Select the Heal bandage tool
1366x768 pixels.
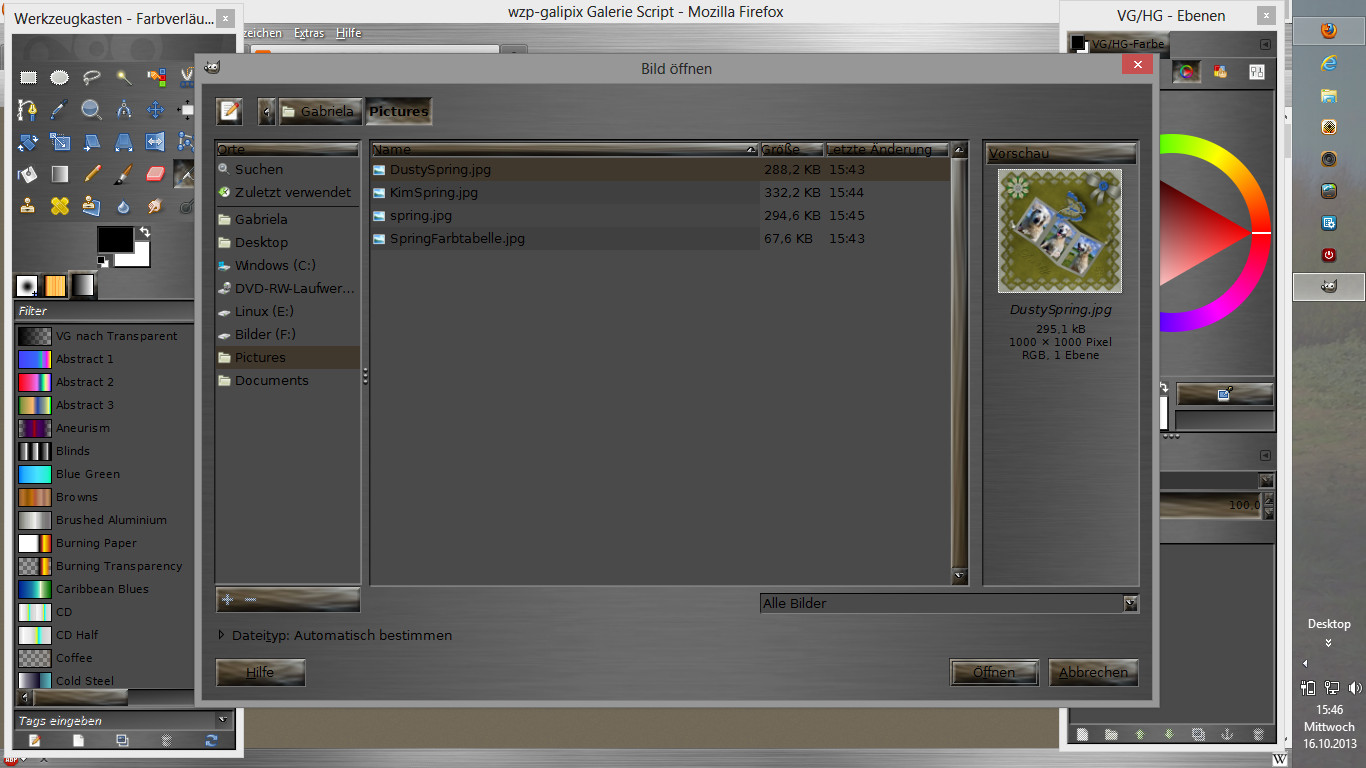pos(60,206)
